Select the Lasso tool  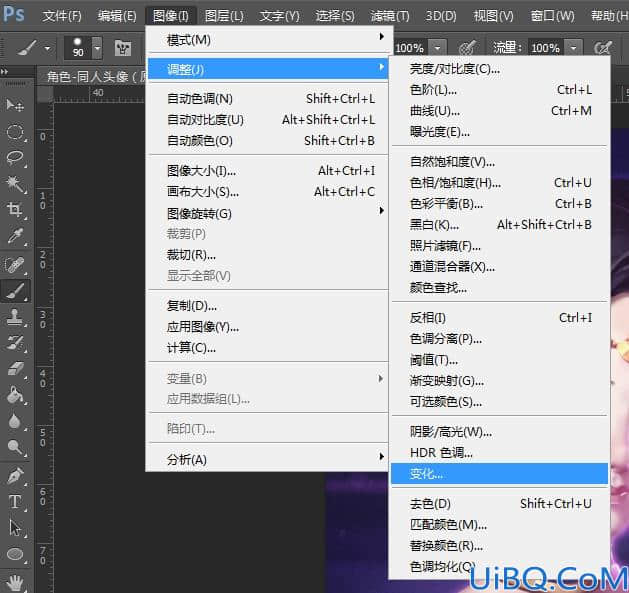(x=15, y=158)
